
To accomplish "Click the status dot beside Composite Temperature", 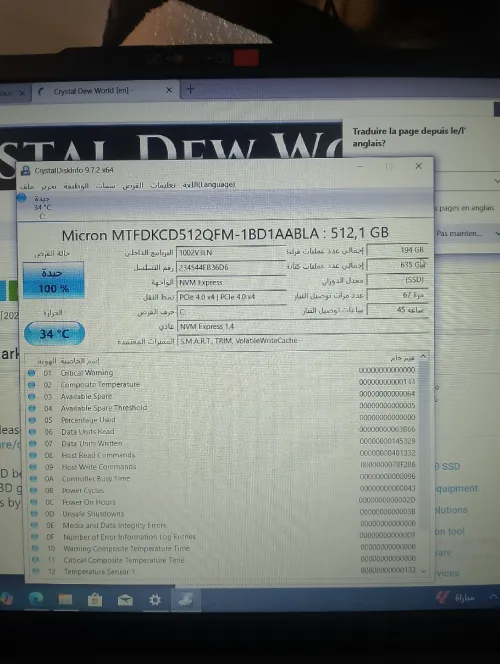I will tap(31, 385).
